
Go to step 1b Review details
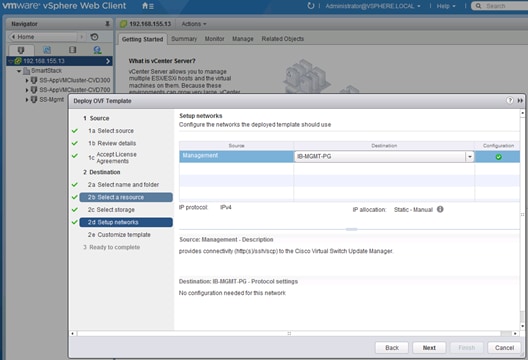[x=112, y=143]
